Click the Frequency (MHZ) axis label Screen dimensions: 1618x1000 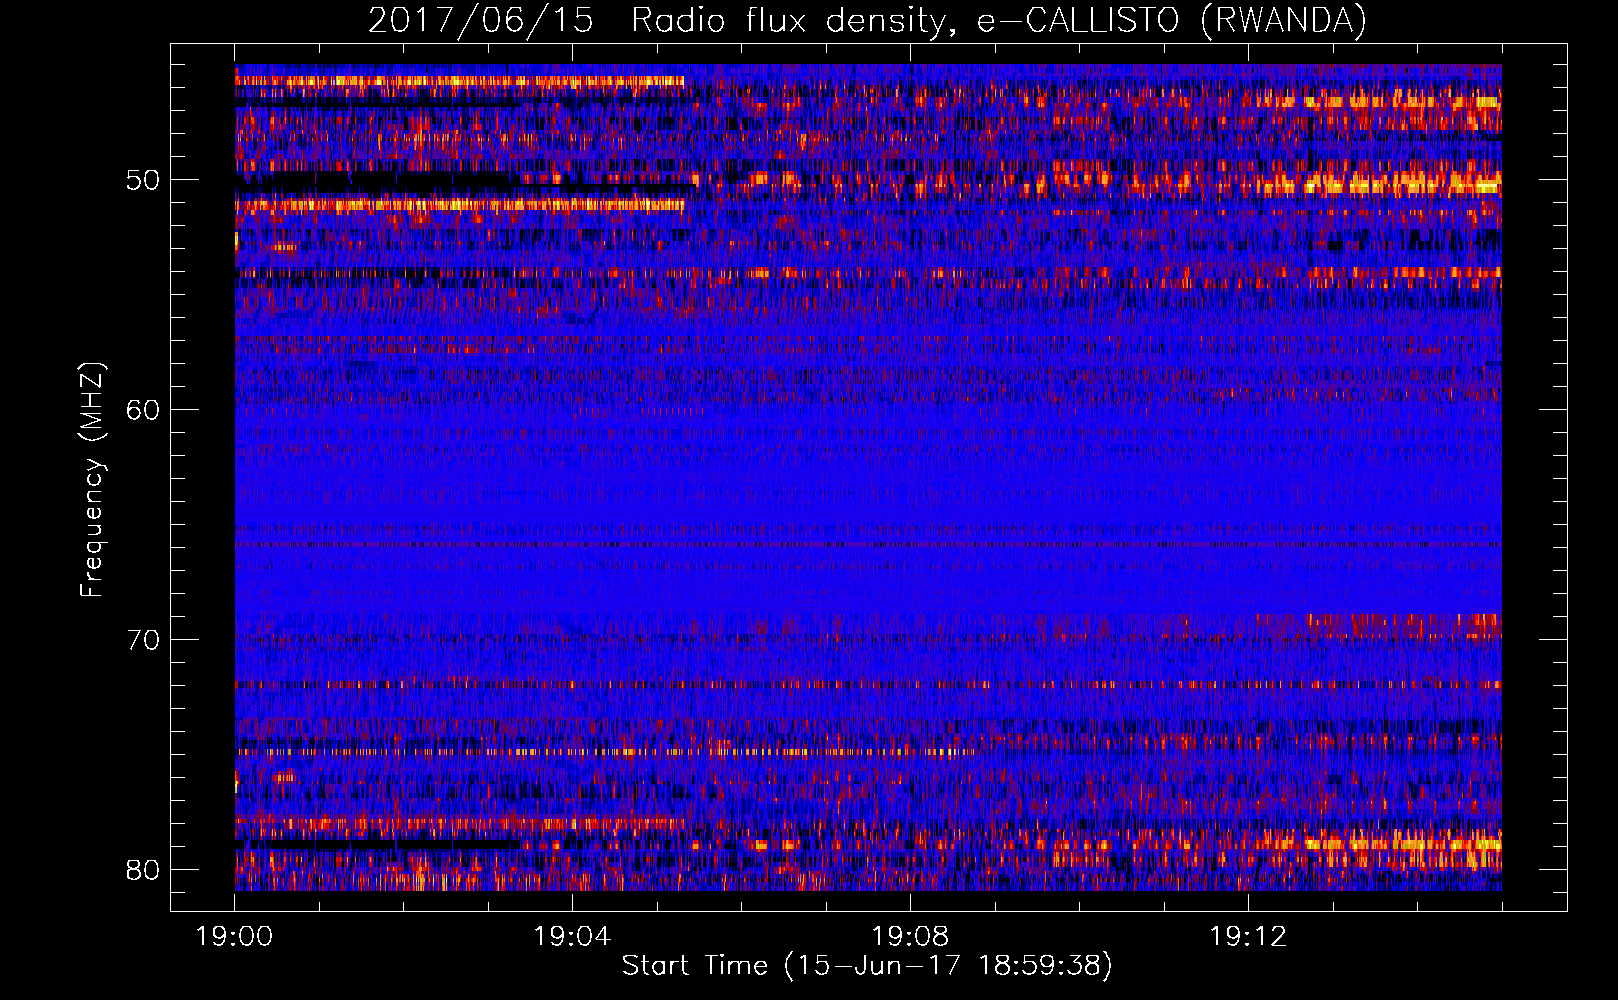pos(92,480)
